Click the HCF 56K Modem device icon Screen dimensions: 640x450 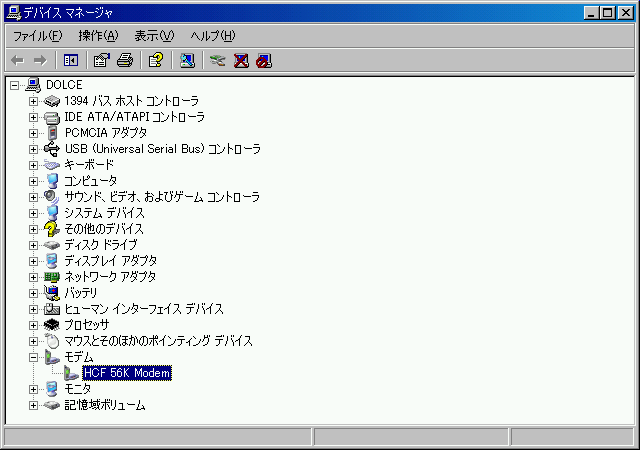coord(71,373)
